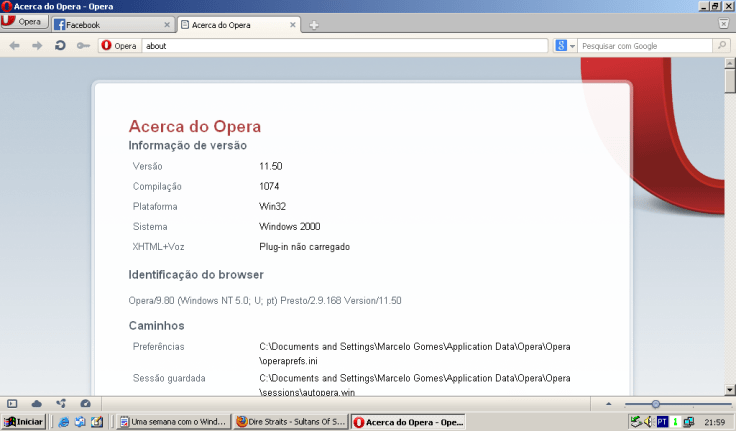Close the Acerca do Opera tab
736x431 pixels.
coord(292,25)
